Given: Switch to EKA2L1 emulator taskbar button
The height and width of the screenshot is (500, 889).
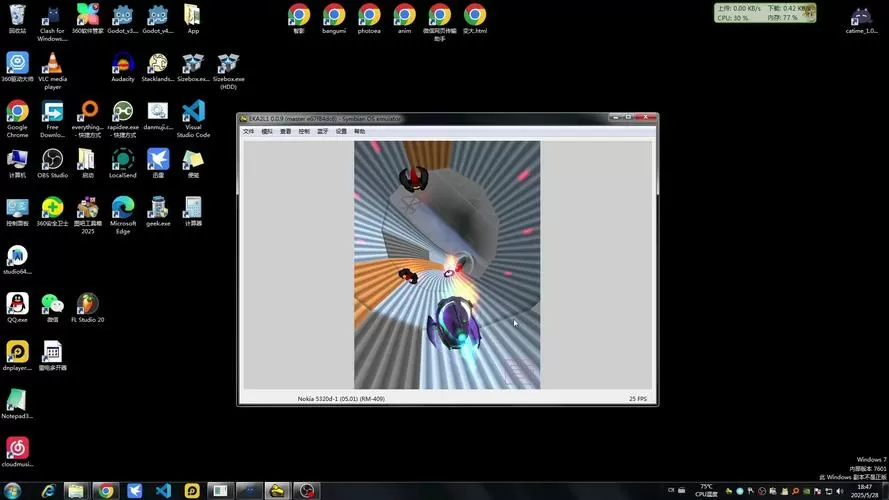Looking at the screenshot, I should 277,490.
